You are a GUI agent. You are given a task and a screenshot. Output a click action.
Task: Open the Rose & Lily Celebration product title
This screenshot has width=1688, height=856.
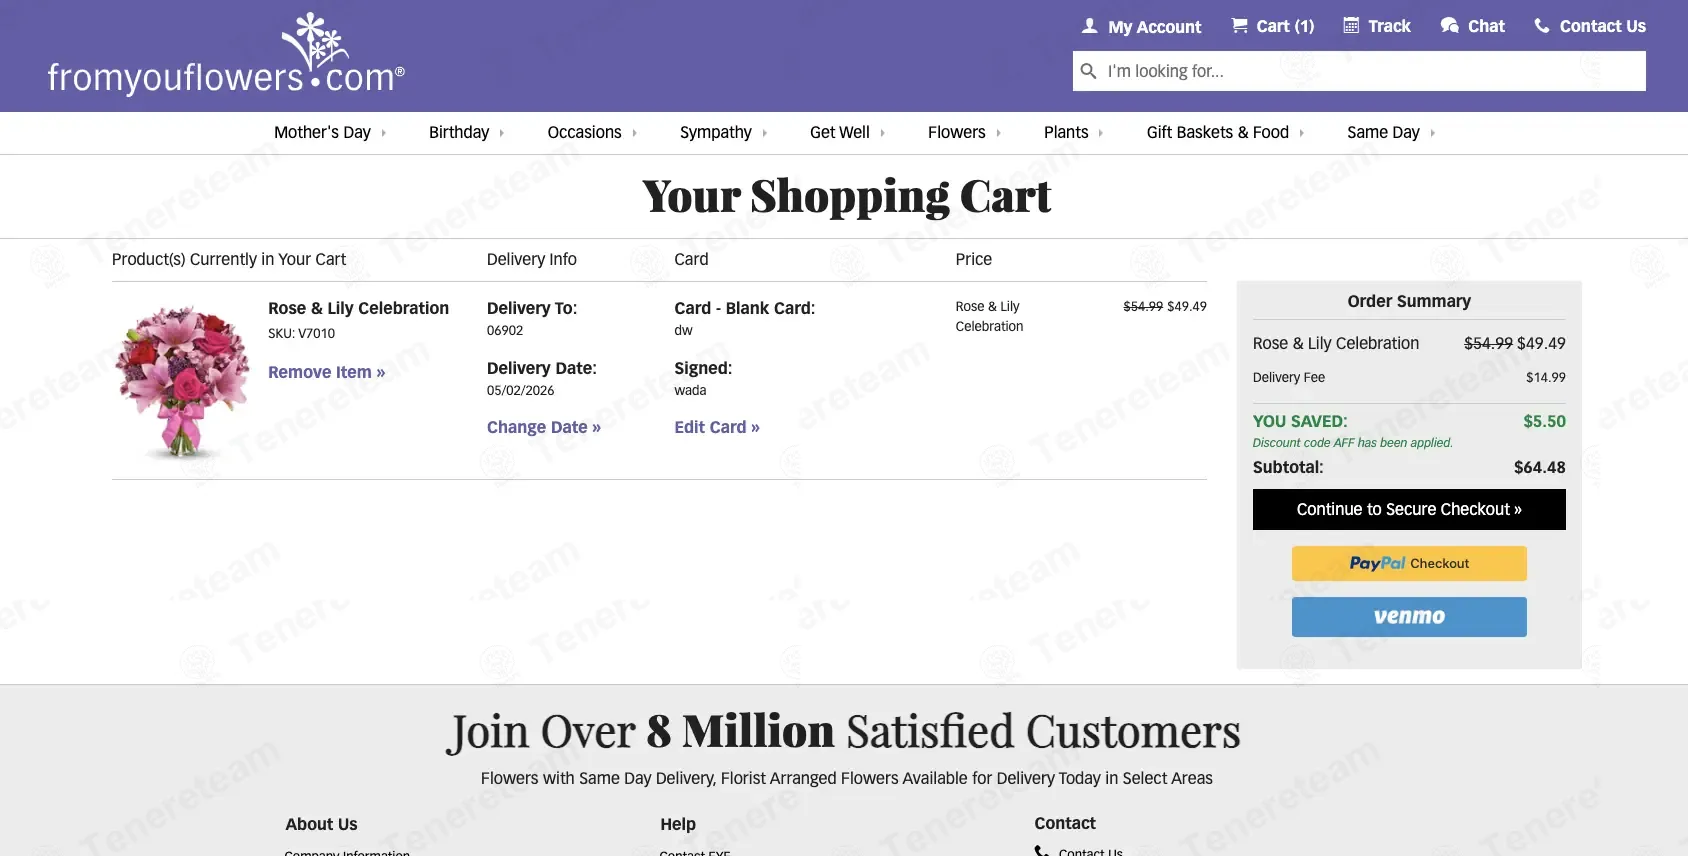[x=358, y=308]
